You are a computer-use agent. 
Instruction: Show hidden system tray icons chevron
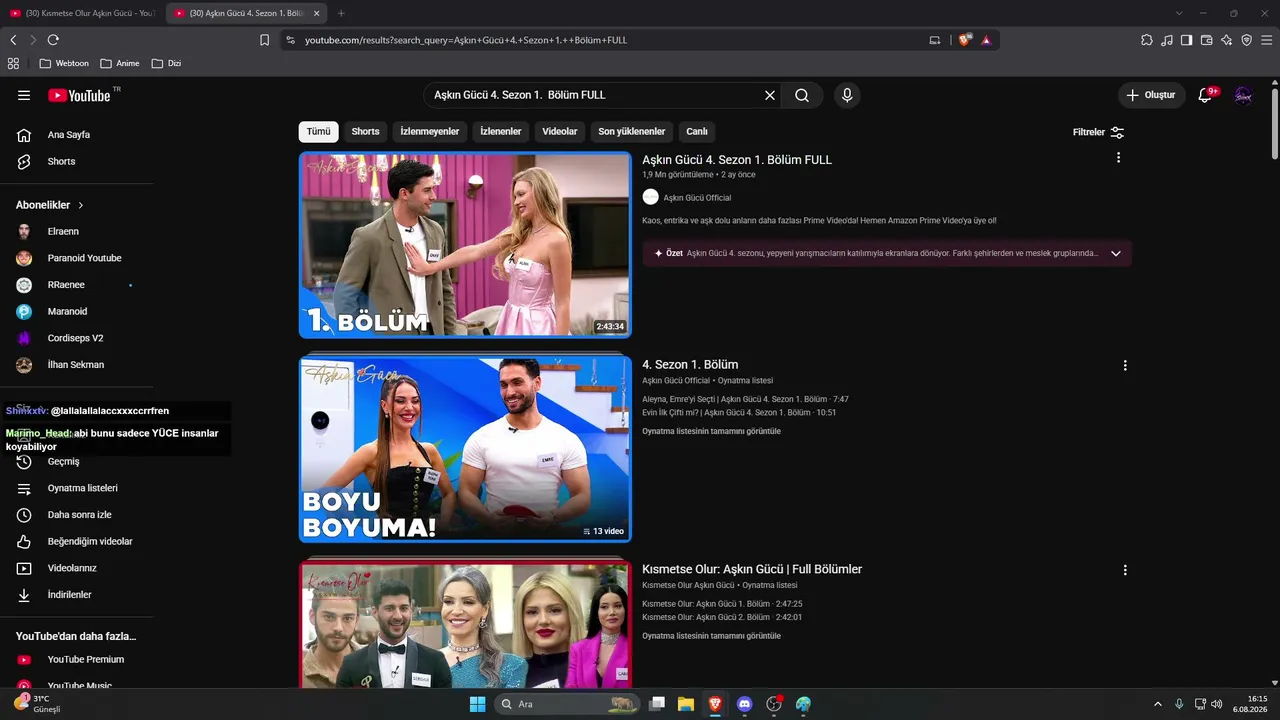click(x=1158, y=704)
